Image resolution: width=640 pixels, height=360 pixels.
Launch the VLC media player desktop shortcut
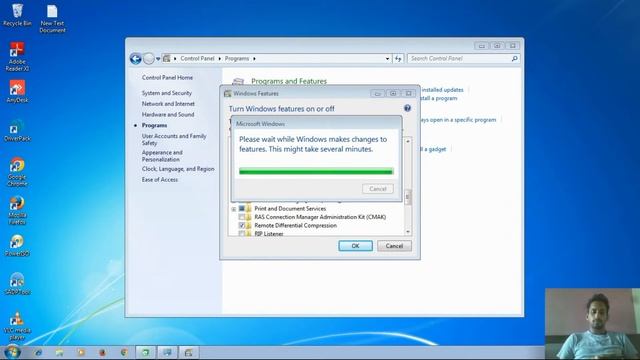pyautogui.click(x=17, y=325)
